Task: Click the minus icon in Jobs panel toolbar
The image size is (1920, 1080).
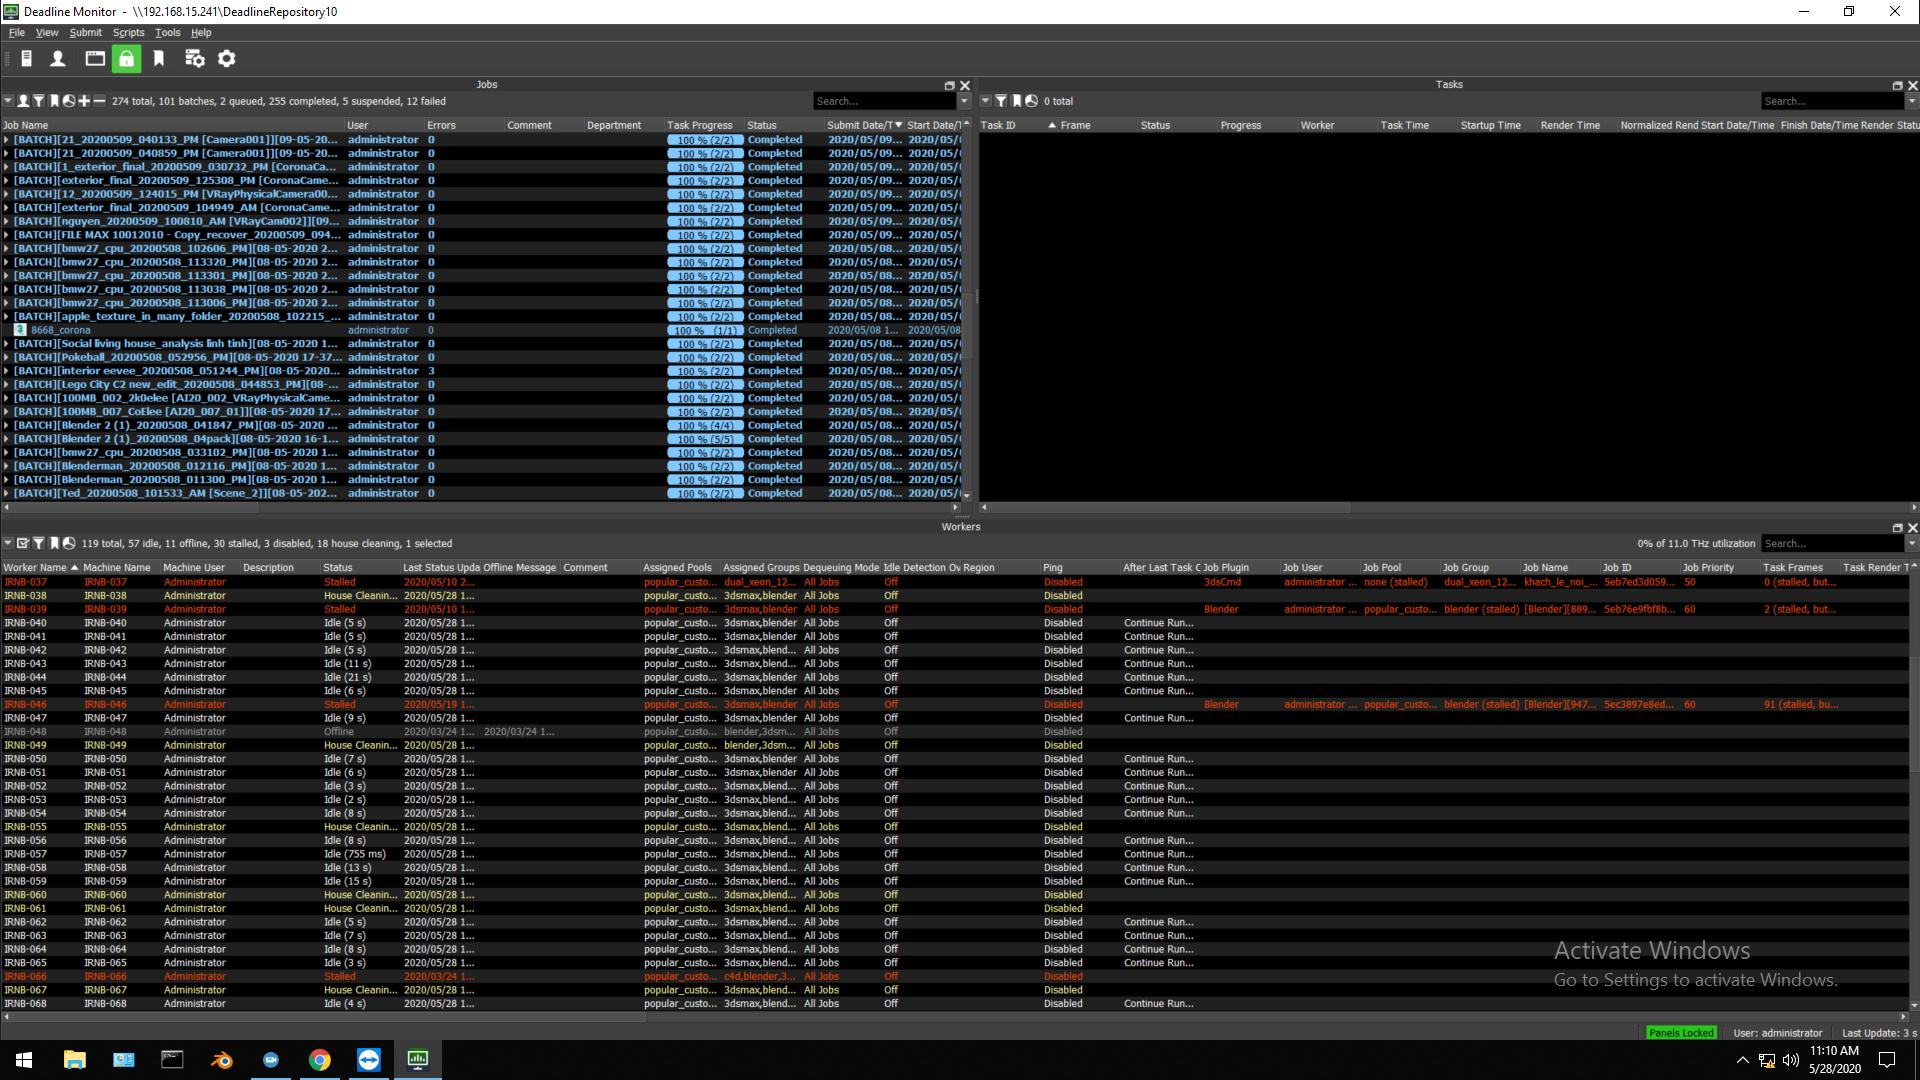Action: pos(99,101)
